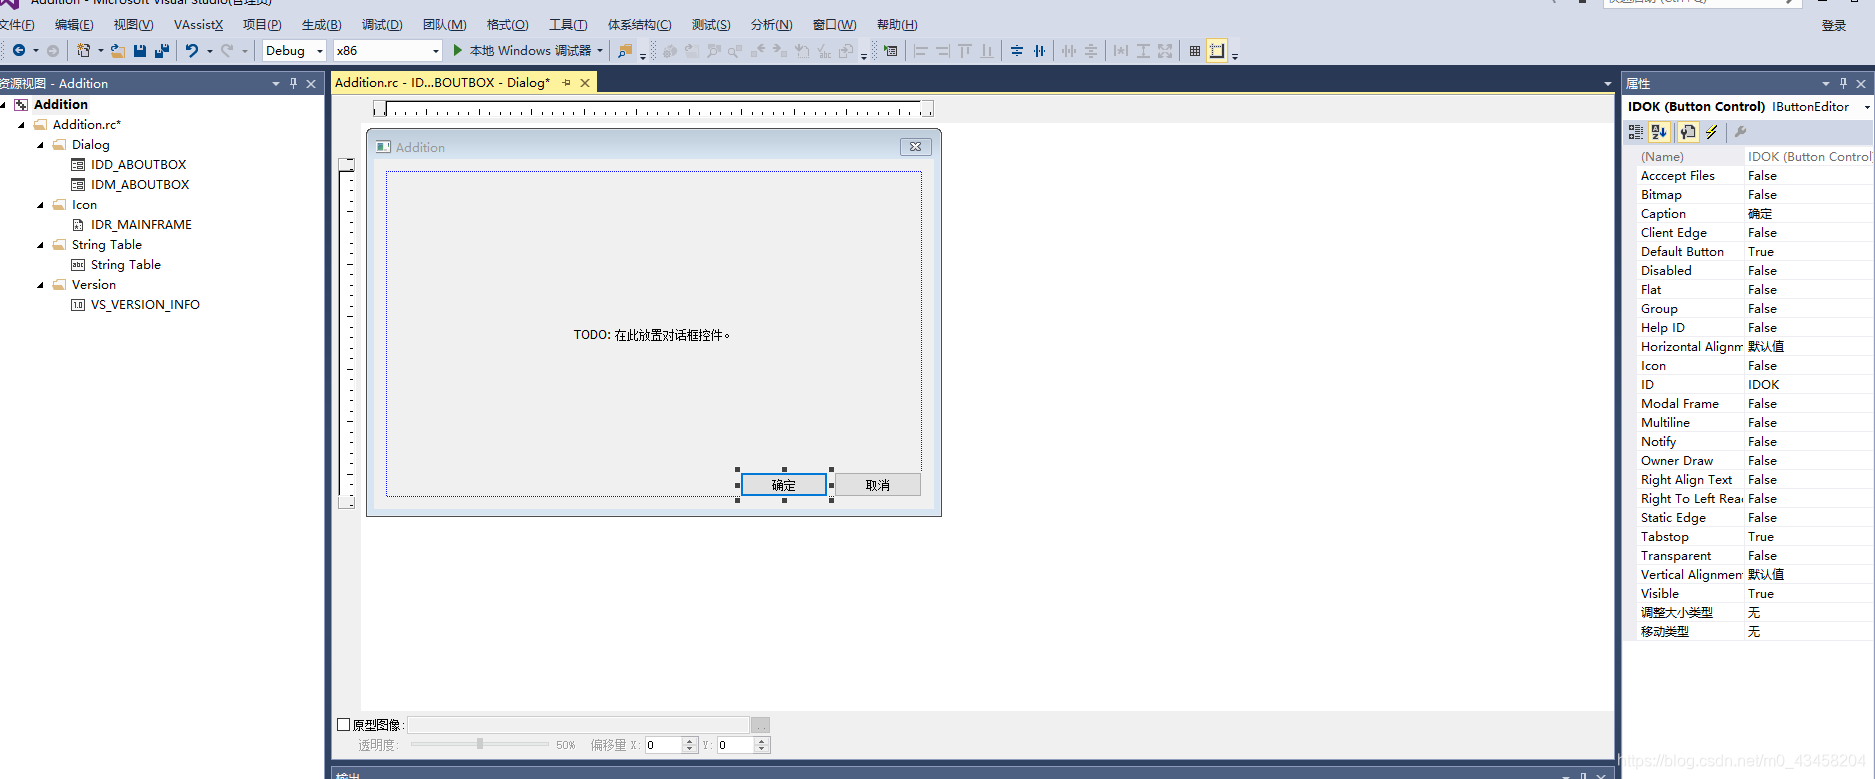Collapse the Version folder node
Screen dimensions: 1875x779
(x=41, y=285)
